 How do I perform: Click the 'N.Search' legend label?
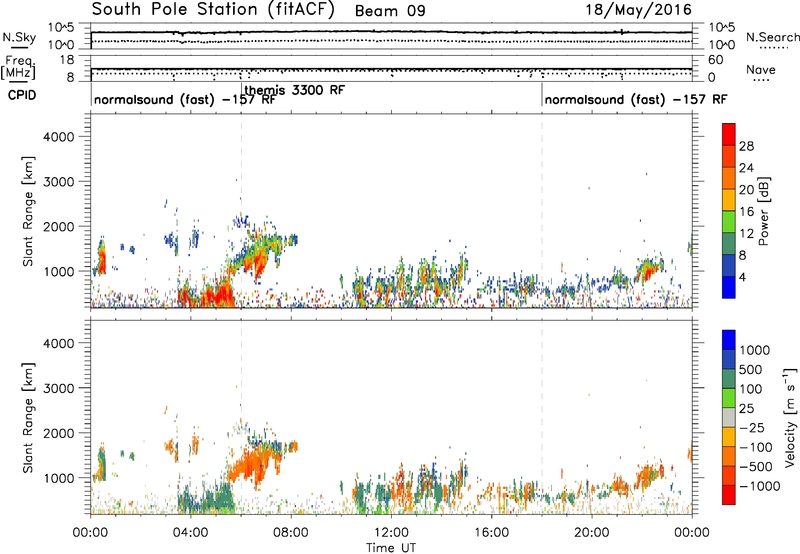(772, 37)
